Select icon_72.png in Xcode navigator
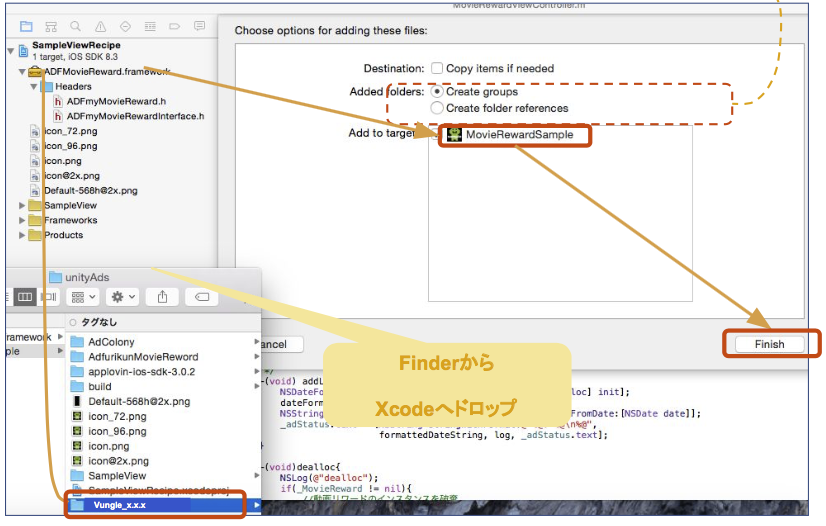The width and height of the screenshot is (826, 526). click(x=71, y=131)
